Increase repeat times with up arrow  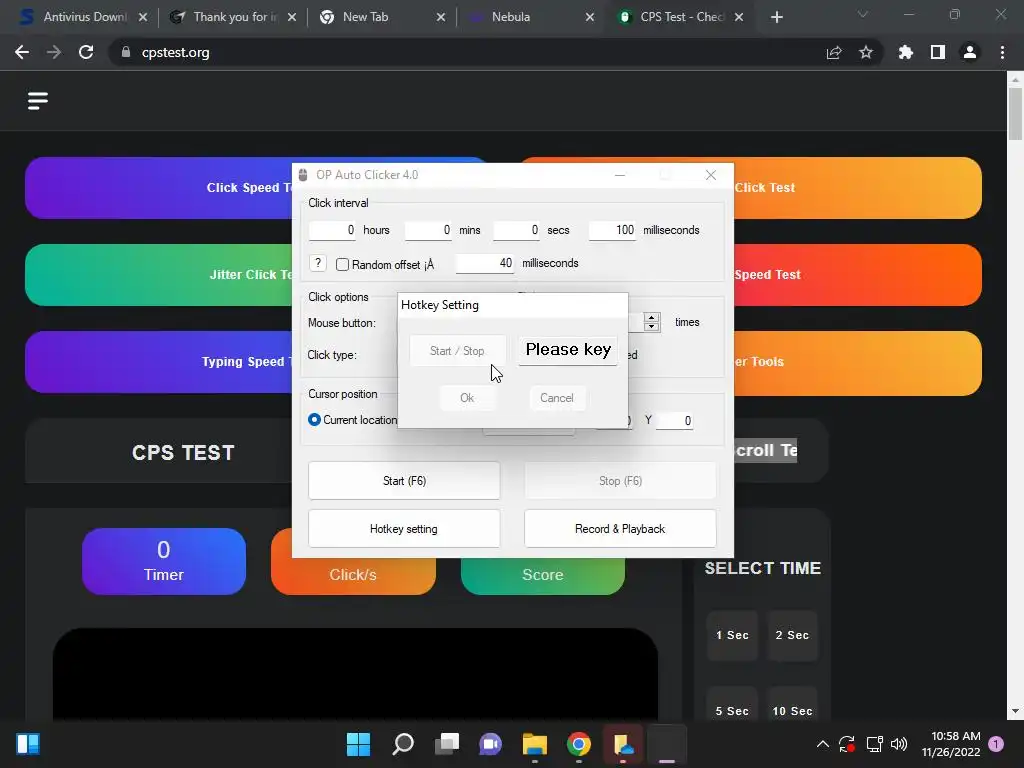coord(651,317)
